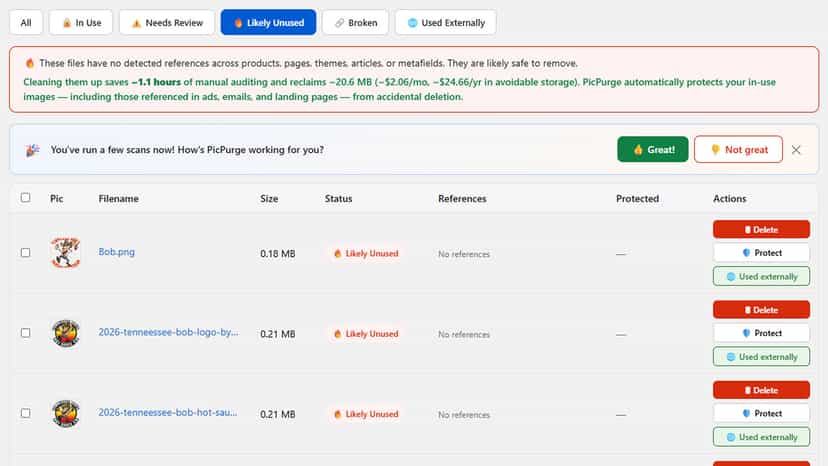The image size is (828, 466).
Task: Delete the 2026-tennessee-bob-logo-by file
Action: click(761, 310)
